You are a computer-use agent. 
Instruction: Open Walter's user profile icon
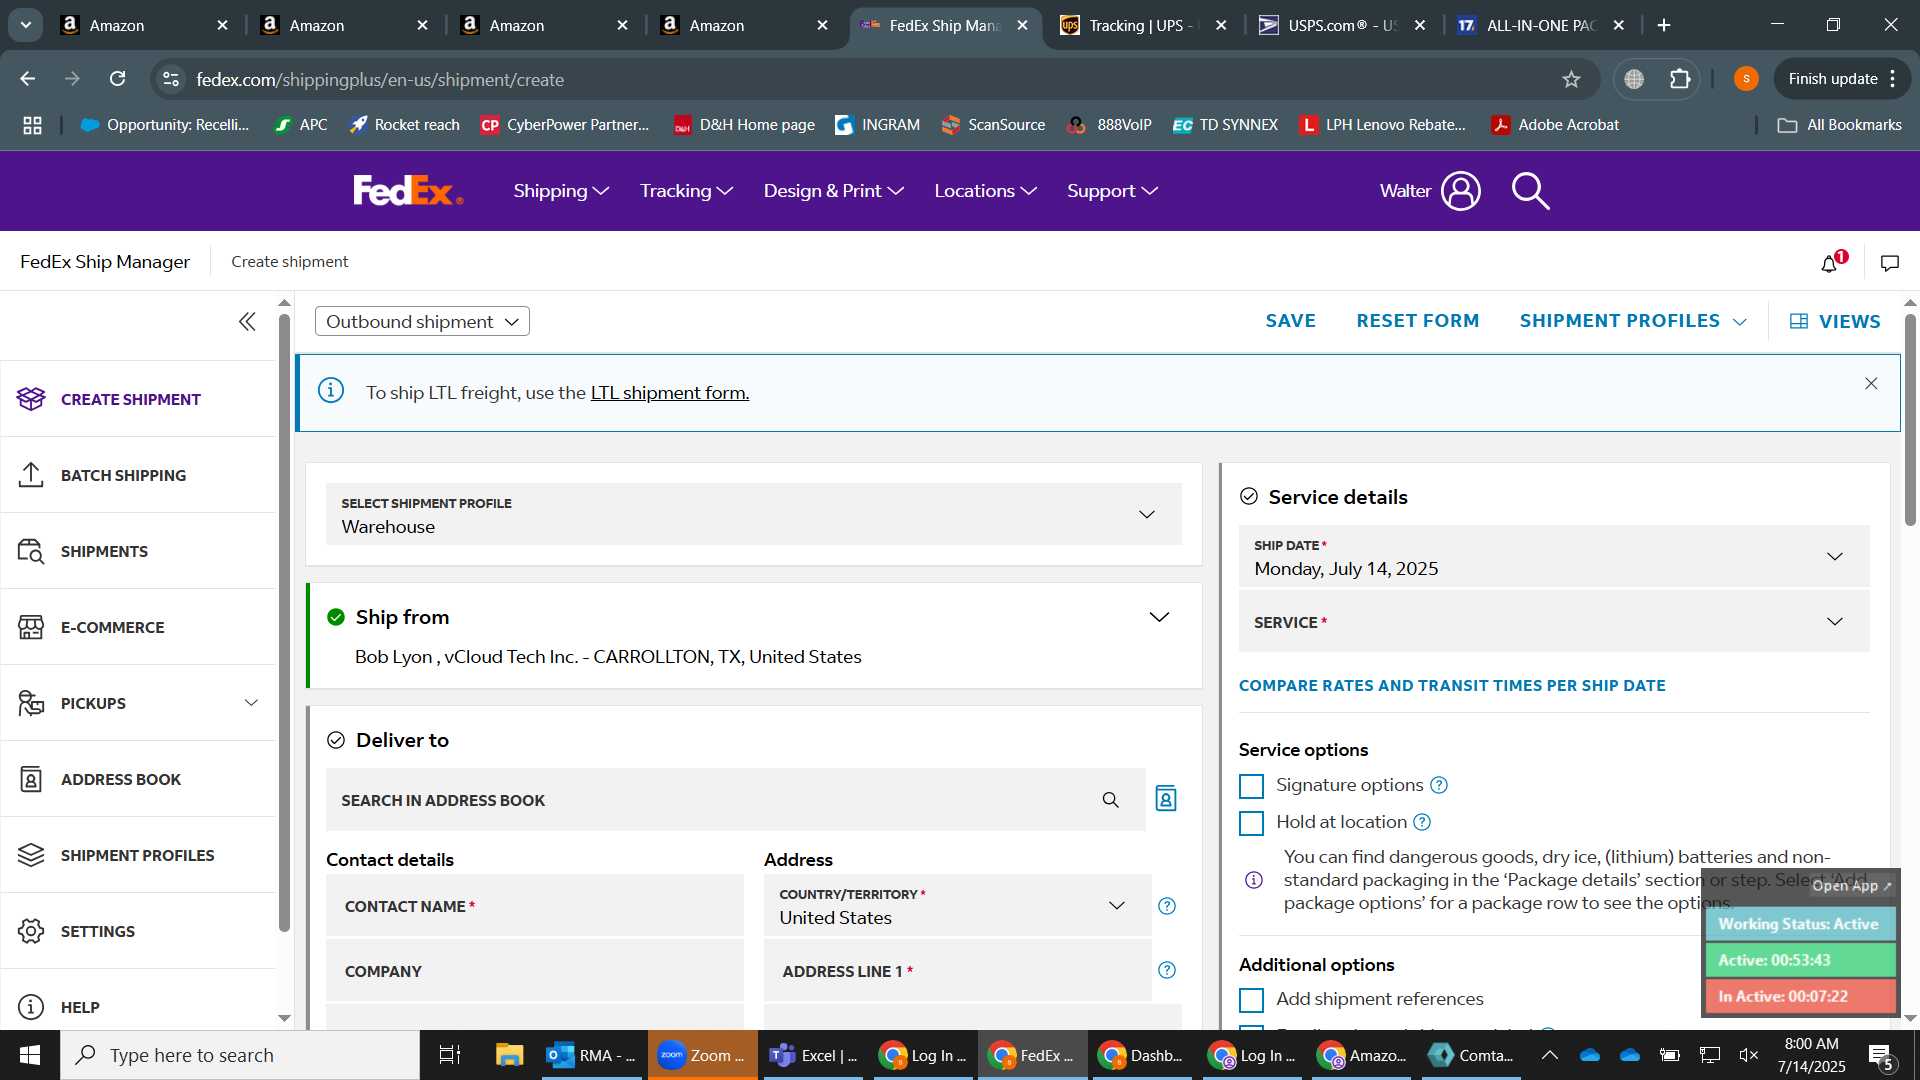[x=1461, y=190]
